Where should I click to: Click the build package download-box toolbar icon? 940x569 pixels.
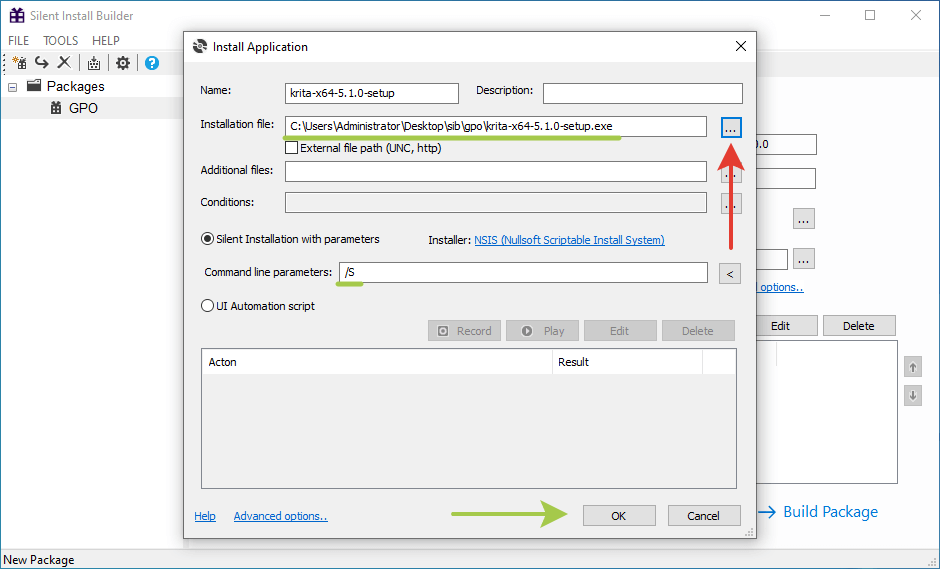(94, 63)
